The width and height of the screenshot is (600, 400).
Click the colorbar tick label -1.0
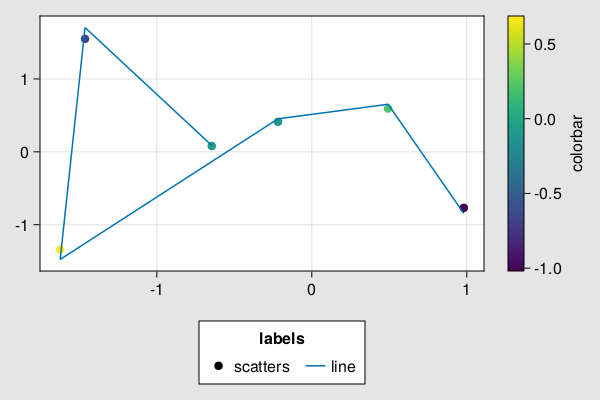[x=548, y=269]
